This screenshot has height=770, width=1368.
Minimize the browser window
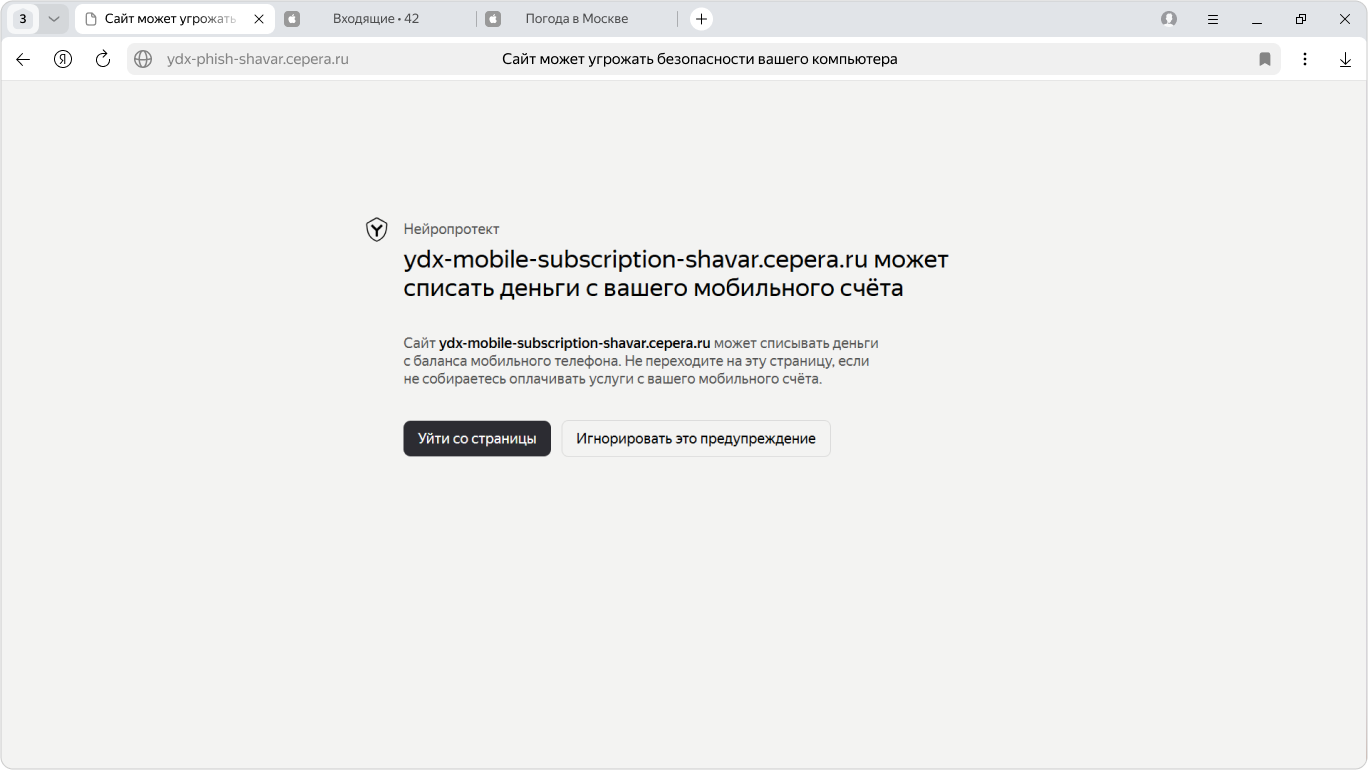(x=1257, y=19)
